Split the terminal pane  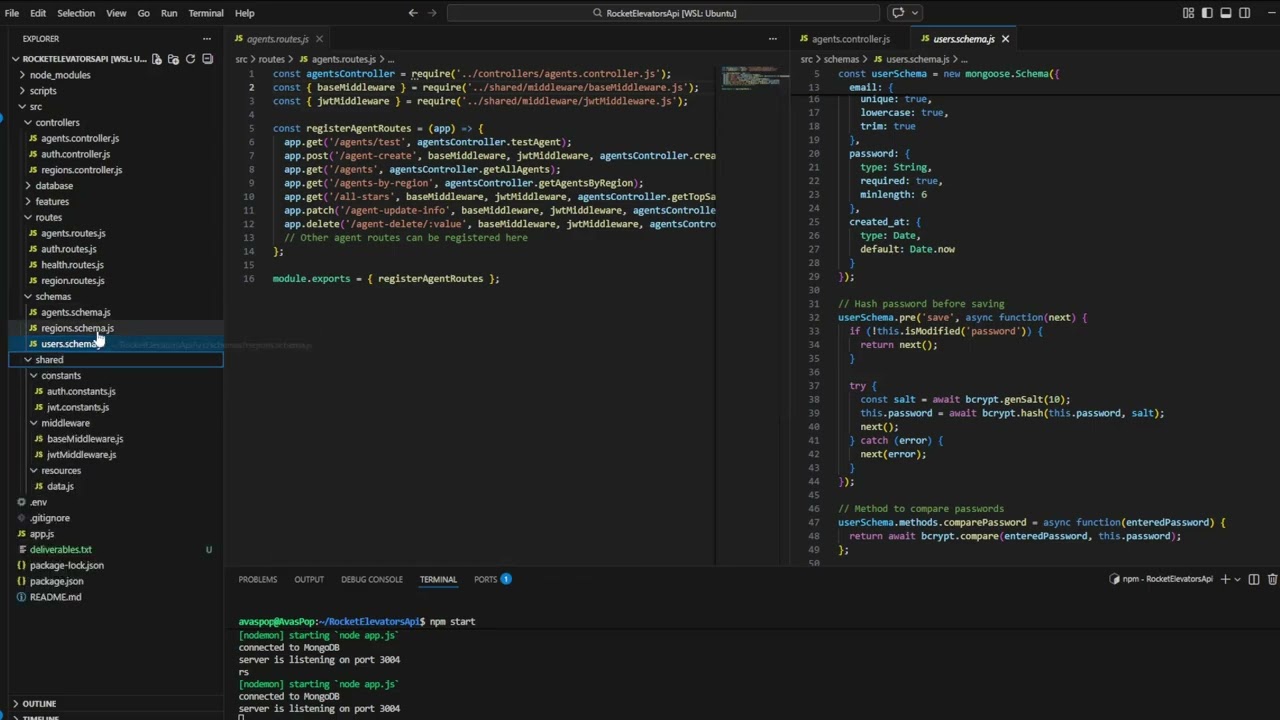tap(1254, 579)
